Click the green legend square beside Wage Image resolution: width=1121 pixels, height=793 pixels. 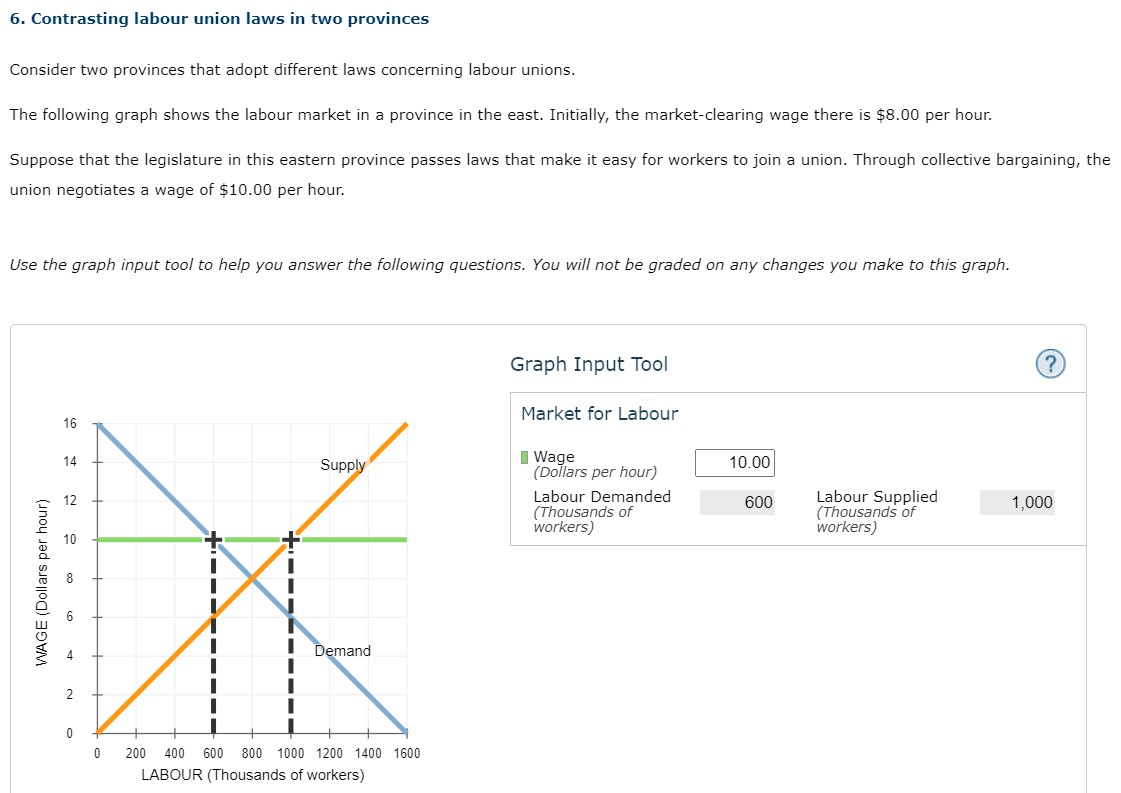pos(522,457)
